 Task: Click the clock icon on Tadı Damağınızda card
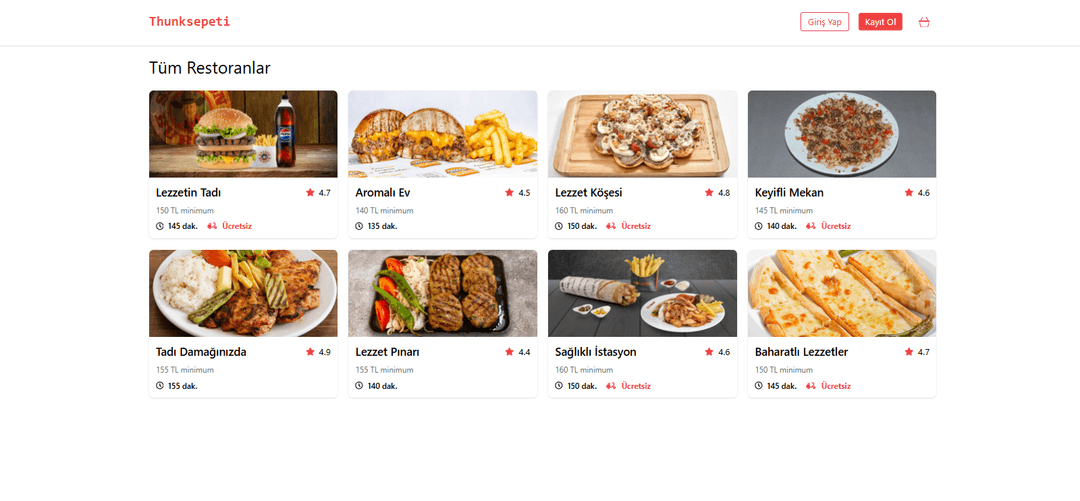(x=160, y=386)
